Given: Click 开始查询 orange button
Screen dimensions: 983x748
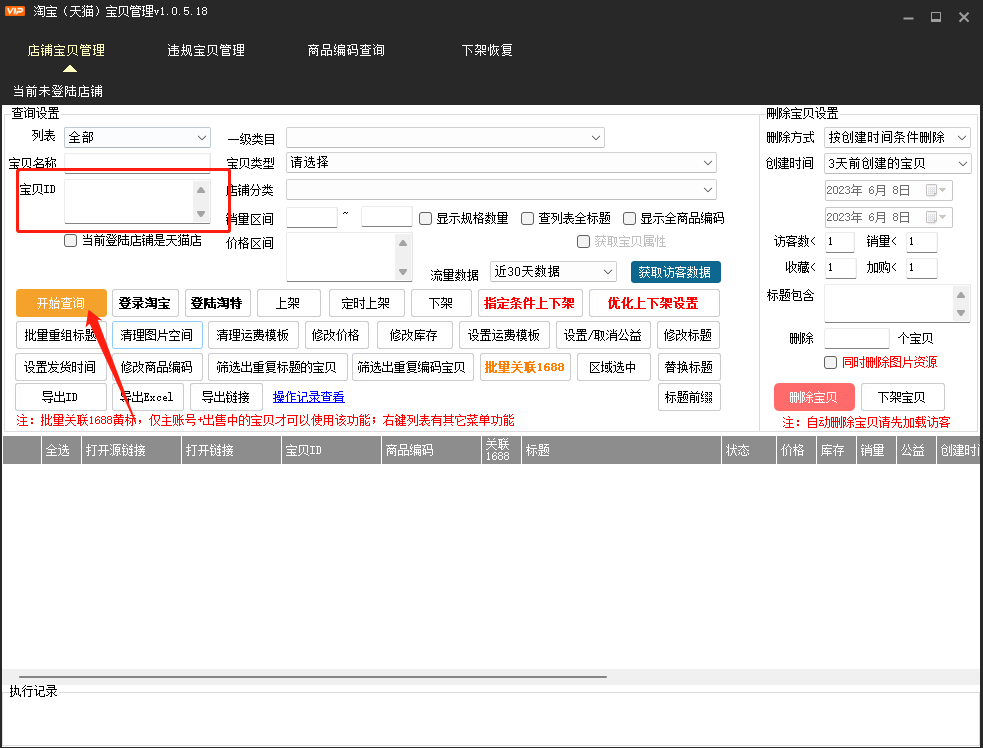Looking at the screenshot, I should tap(61, 303).
